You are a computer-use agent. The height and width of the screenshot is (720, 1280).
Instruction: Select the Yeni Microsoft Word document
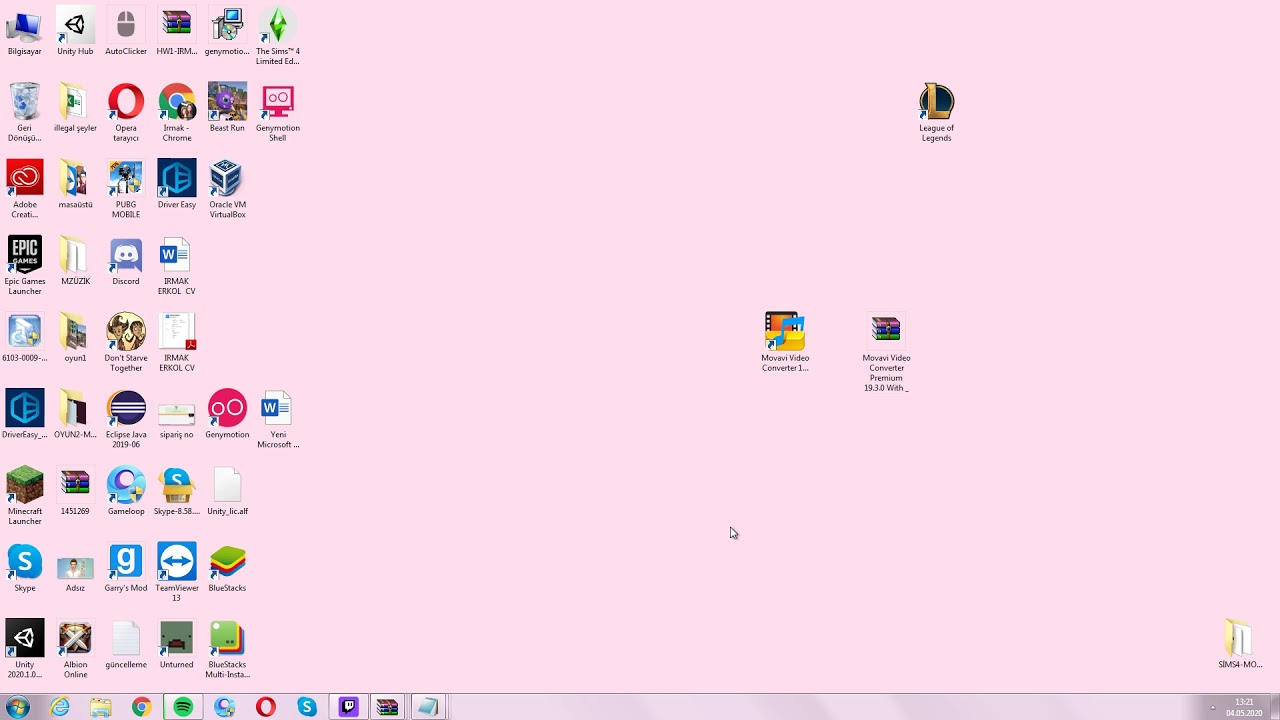tap(278, 420)
